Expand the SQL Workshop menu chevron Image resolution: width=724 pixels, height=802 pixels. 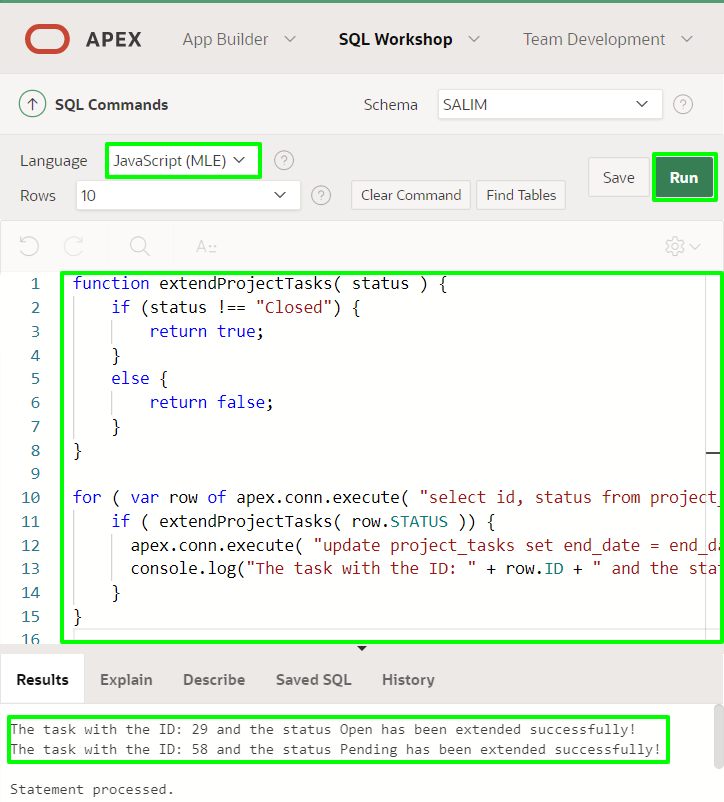[474, 39]
